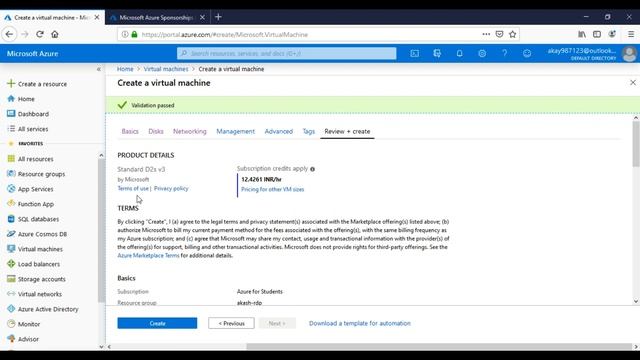Click Microsoft Azure logo text
This screenshot has width=640, height=360.
pyautogui.click(x=33, y=53)
